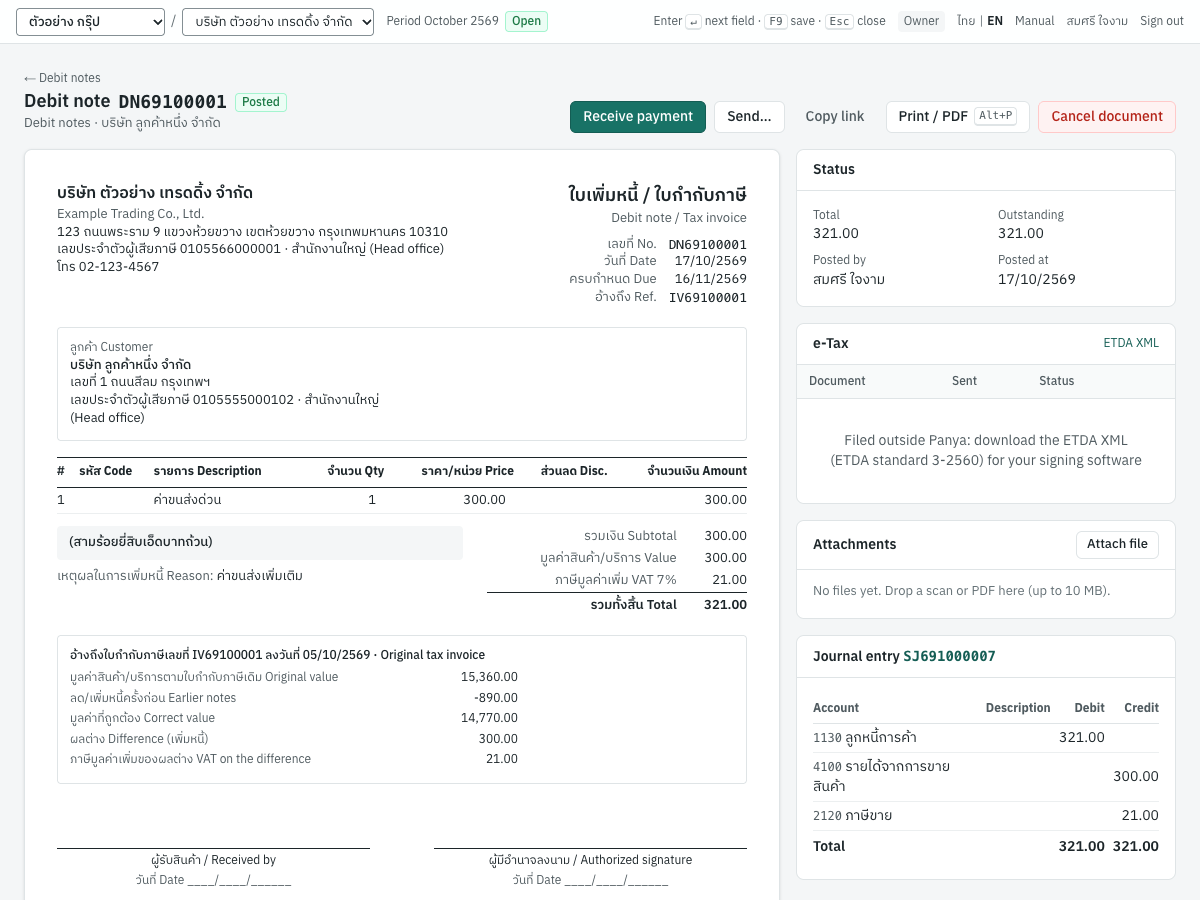Click the ค่าขนส่งด่วน line item description
Screen dimensions: 1200x900
tap(187, 499)
